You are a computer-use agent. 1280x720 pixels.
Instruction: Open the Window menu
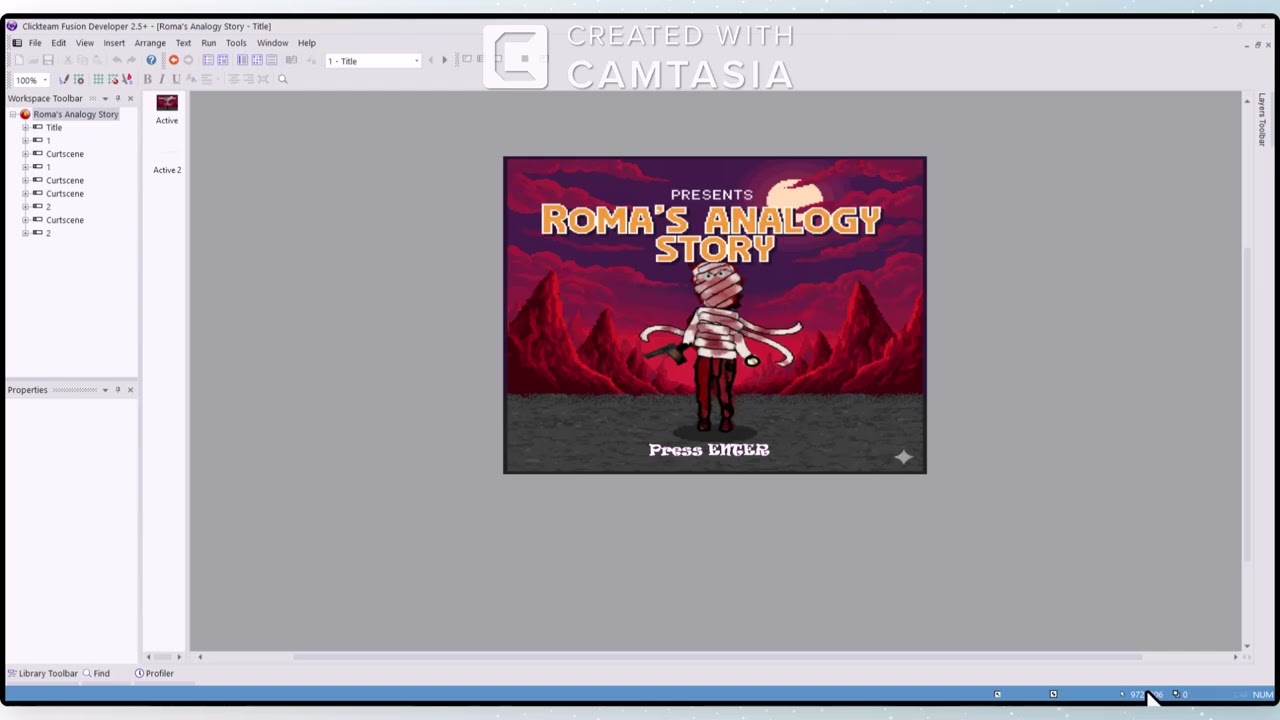click(272, 43)
